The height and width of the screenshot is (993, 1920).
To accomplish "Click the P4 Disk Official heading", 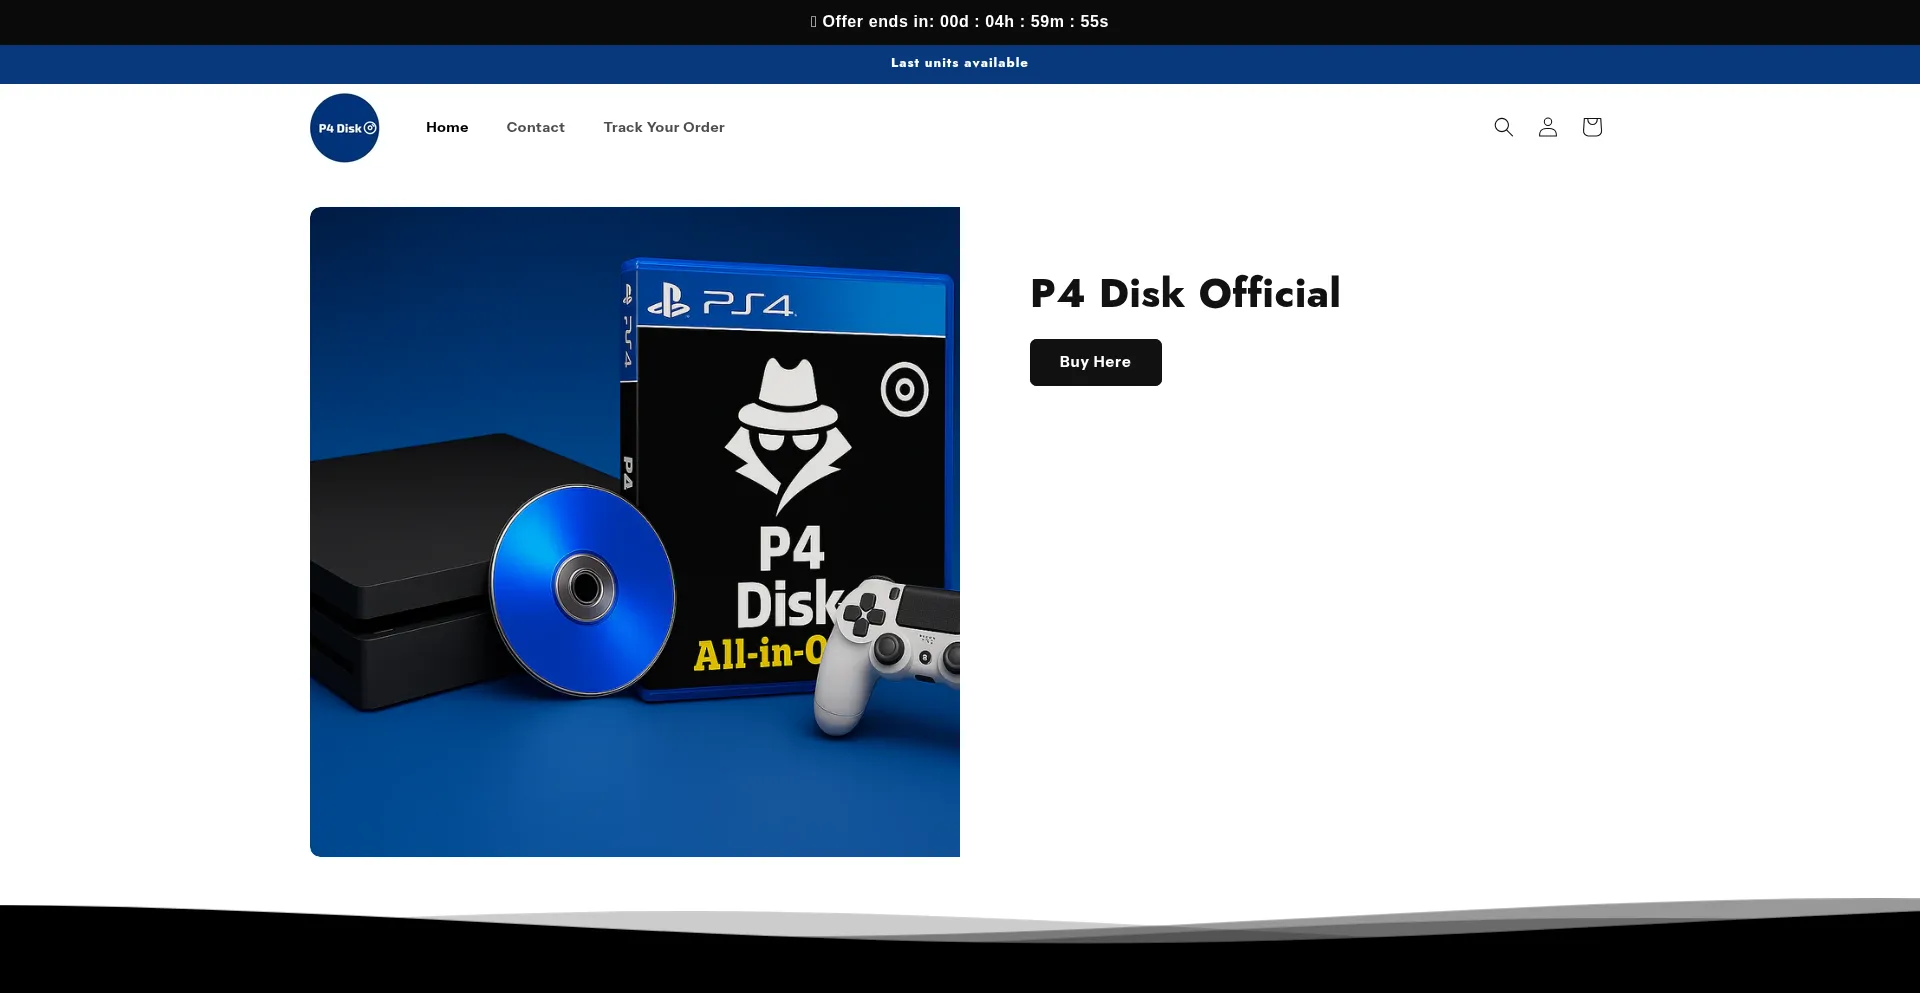I will click(x=1185, y=293).
